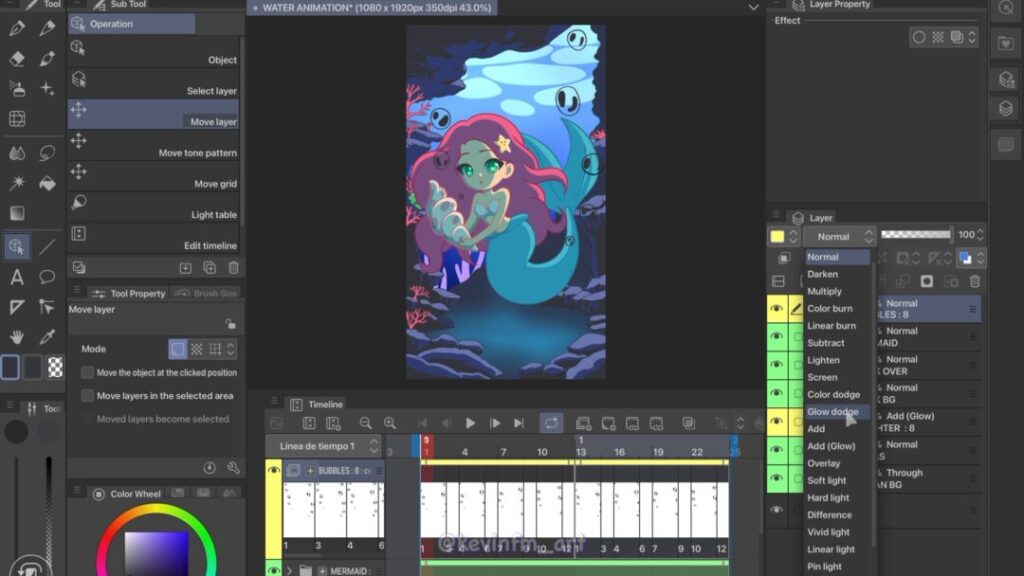Select the Lasso selection tool
Viewport: 1024px width, 576px height.
(x=47, y=153)
